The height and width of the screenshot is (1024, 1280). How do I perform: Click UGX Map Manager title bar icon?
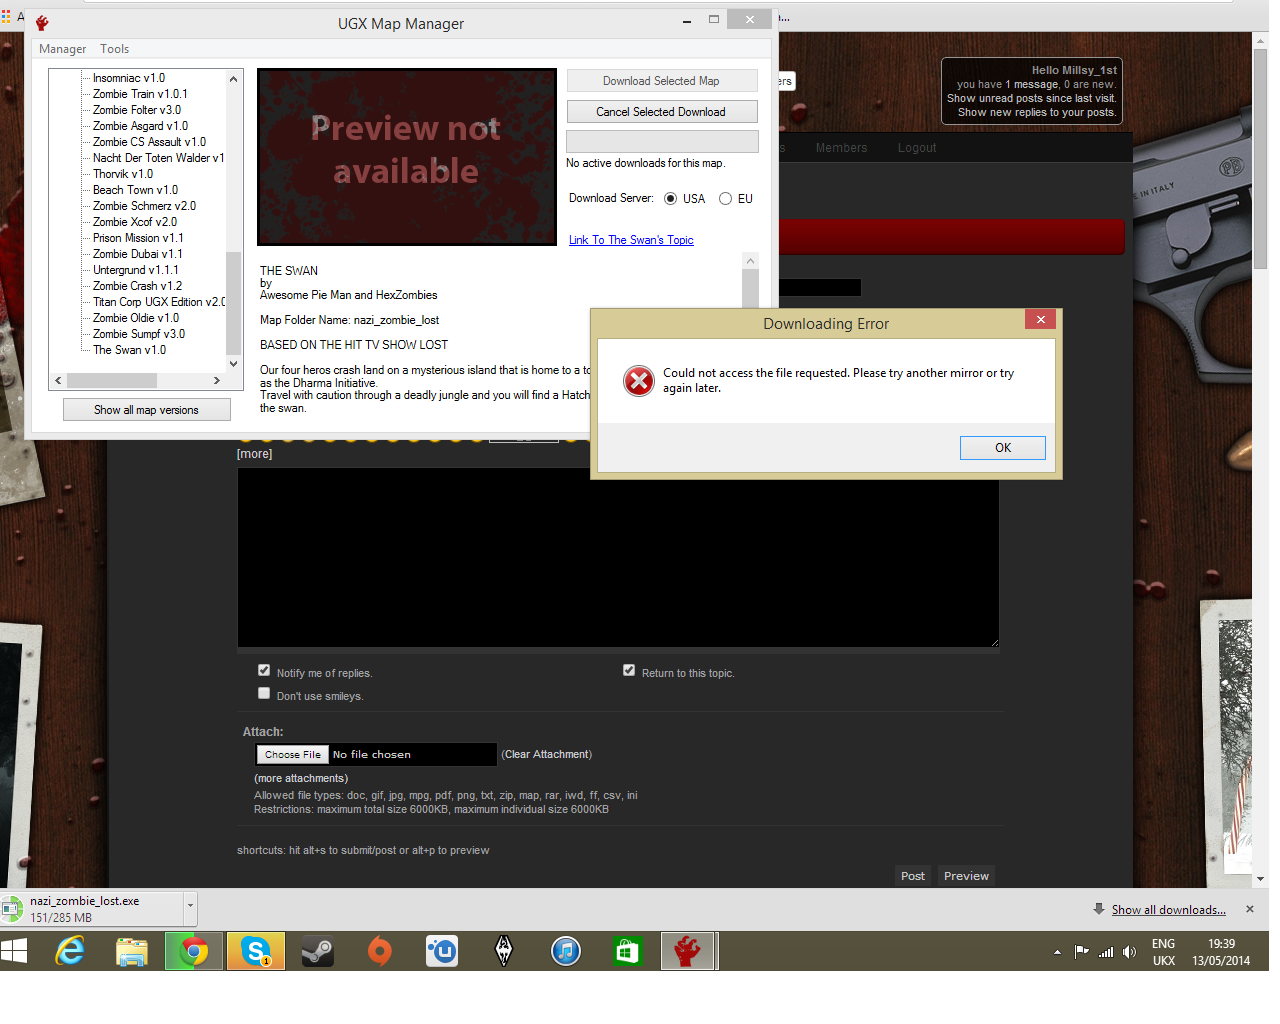click(x=42, y=23)
